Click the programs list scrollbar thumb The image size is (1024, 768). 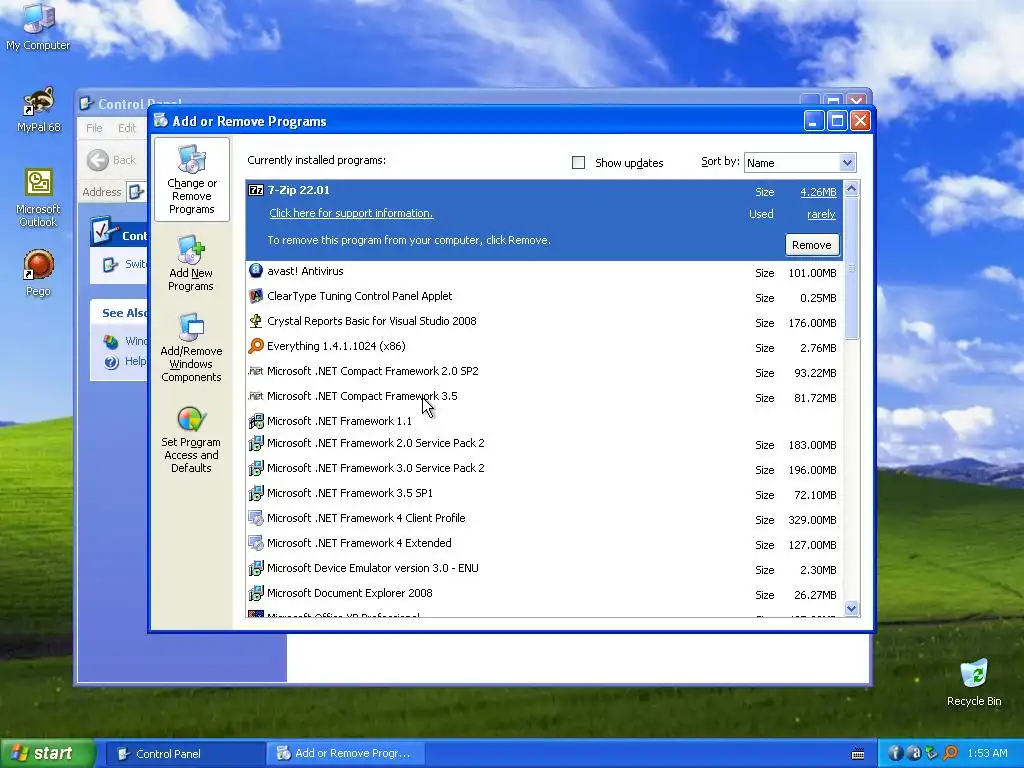(851, 268)
